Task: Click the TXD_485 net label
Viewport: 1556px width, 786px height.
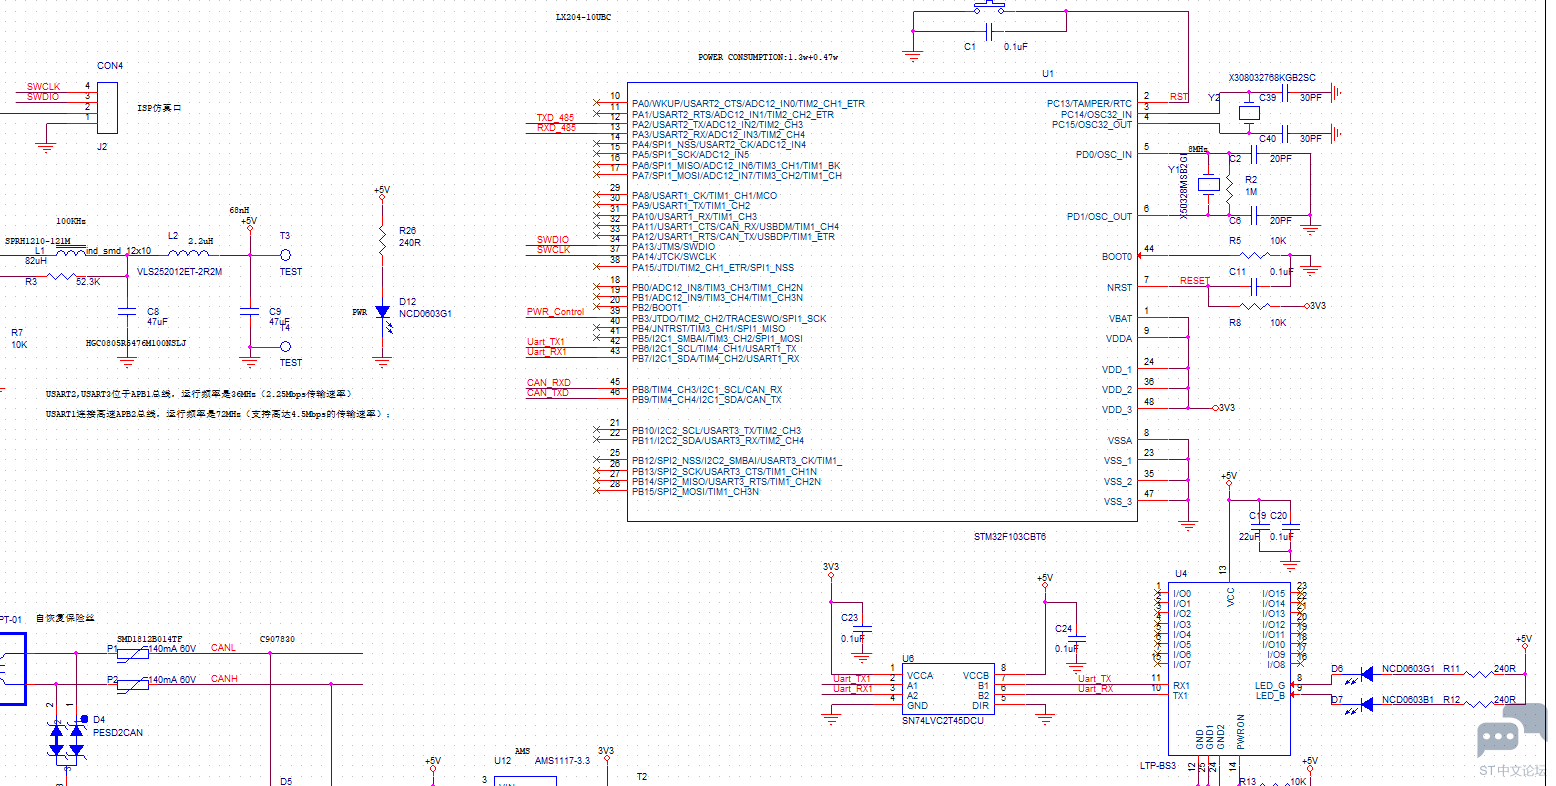Action: 555,118
